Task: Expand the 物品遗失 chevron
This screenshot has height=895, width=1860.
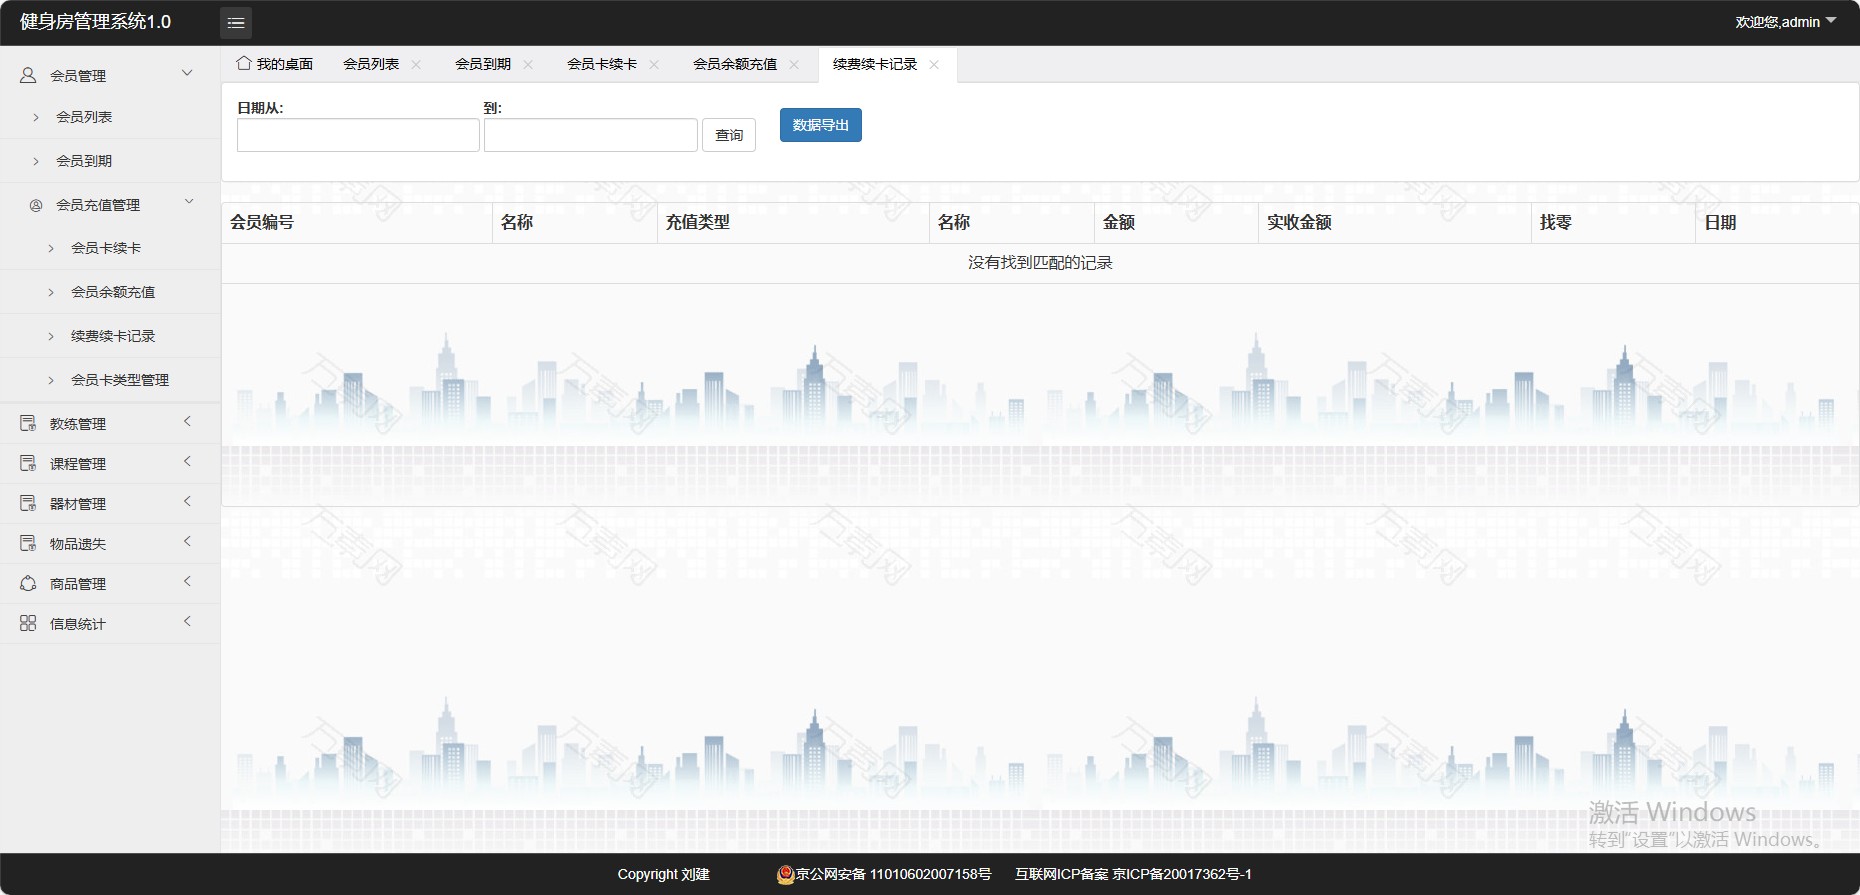Action: click(187, 542)
